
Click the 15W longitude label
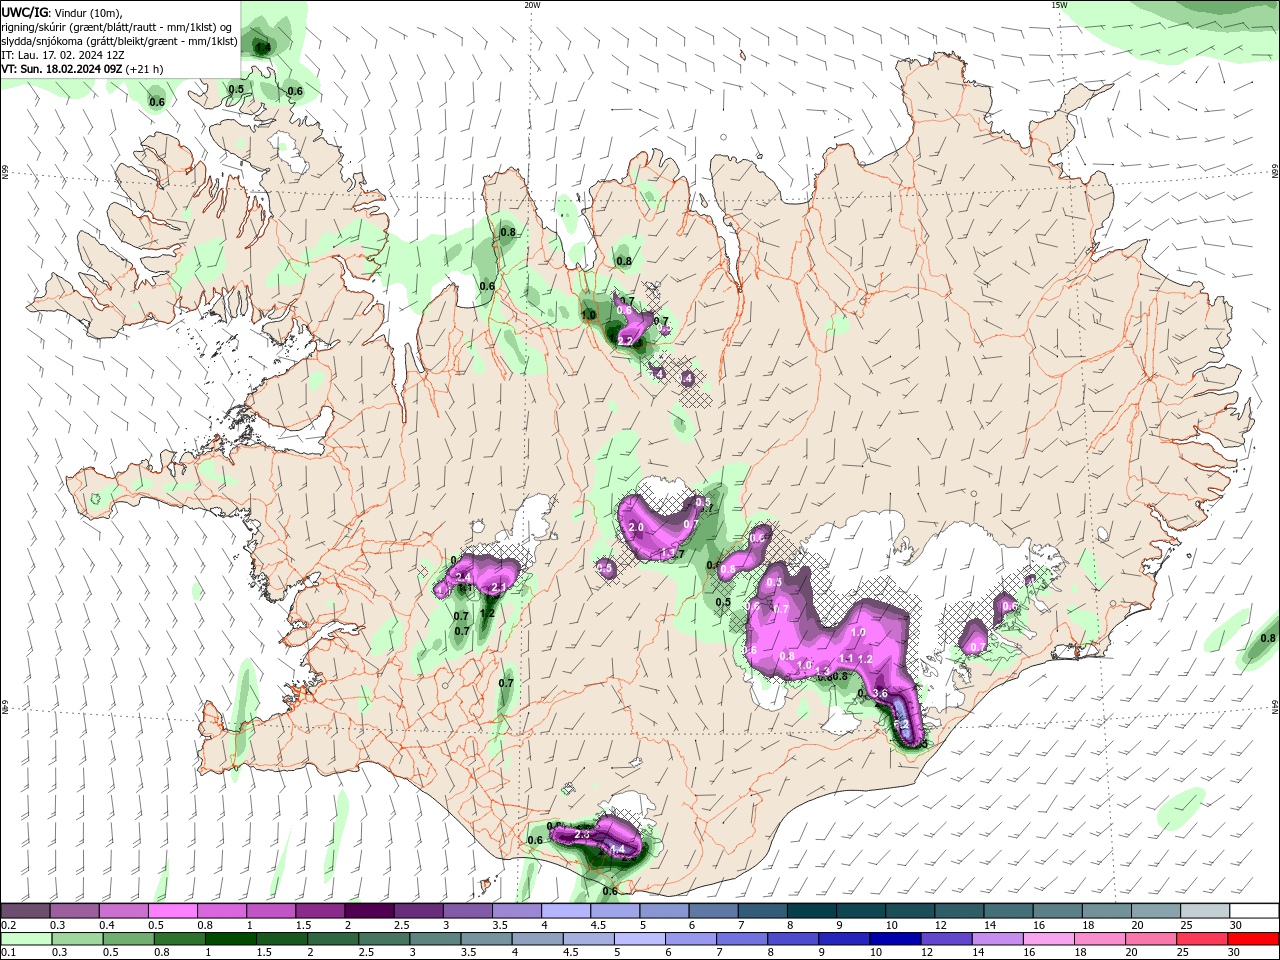tap(1059, 5)
